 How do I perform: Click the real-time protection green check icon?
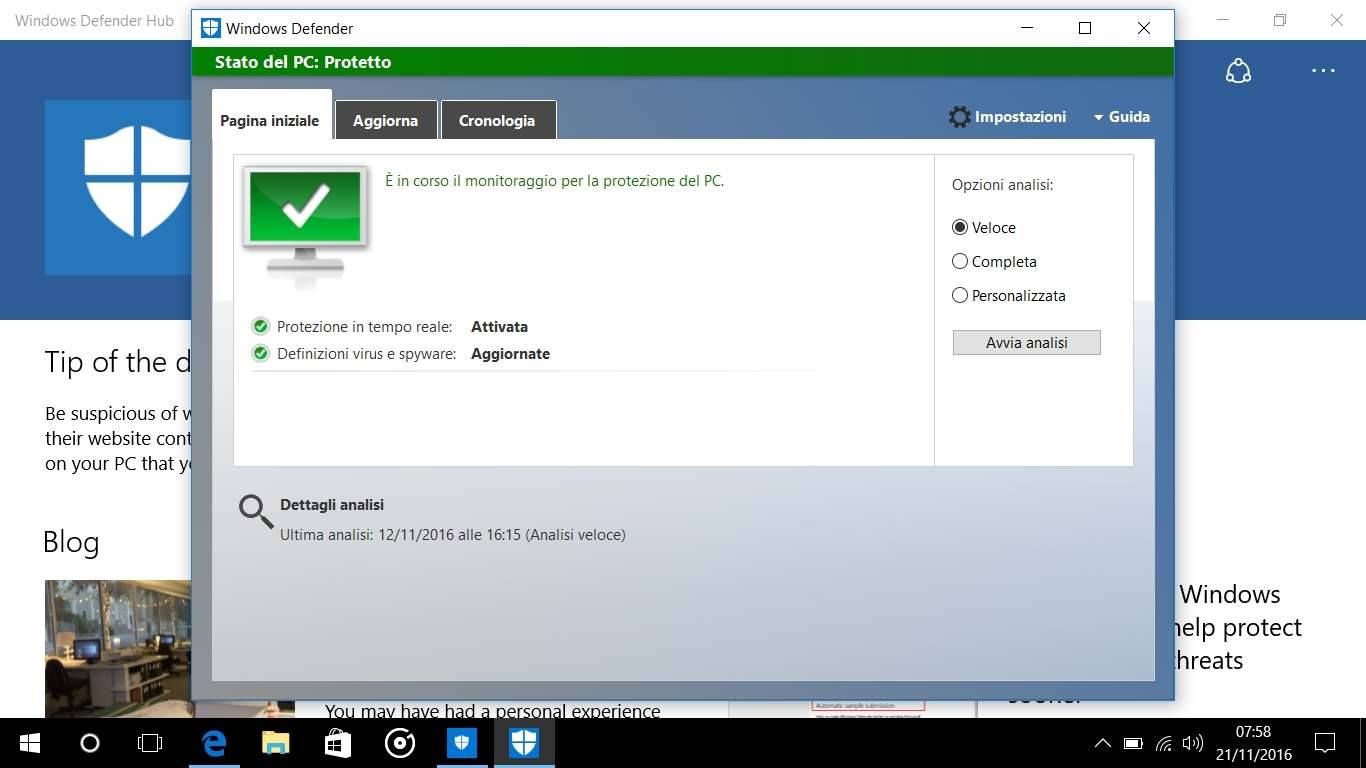[x=261, y=326]
